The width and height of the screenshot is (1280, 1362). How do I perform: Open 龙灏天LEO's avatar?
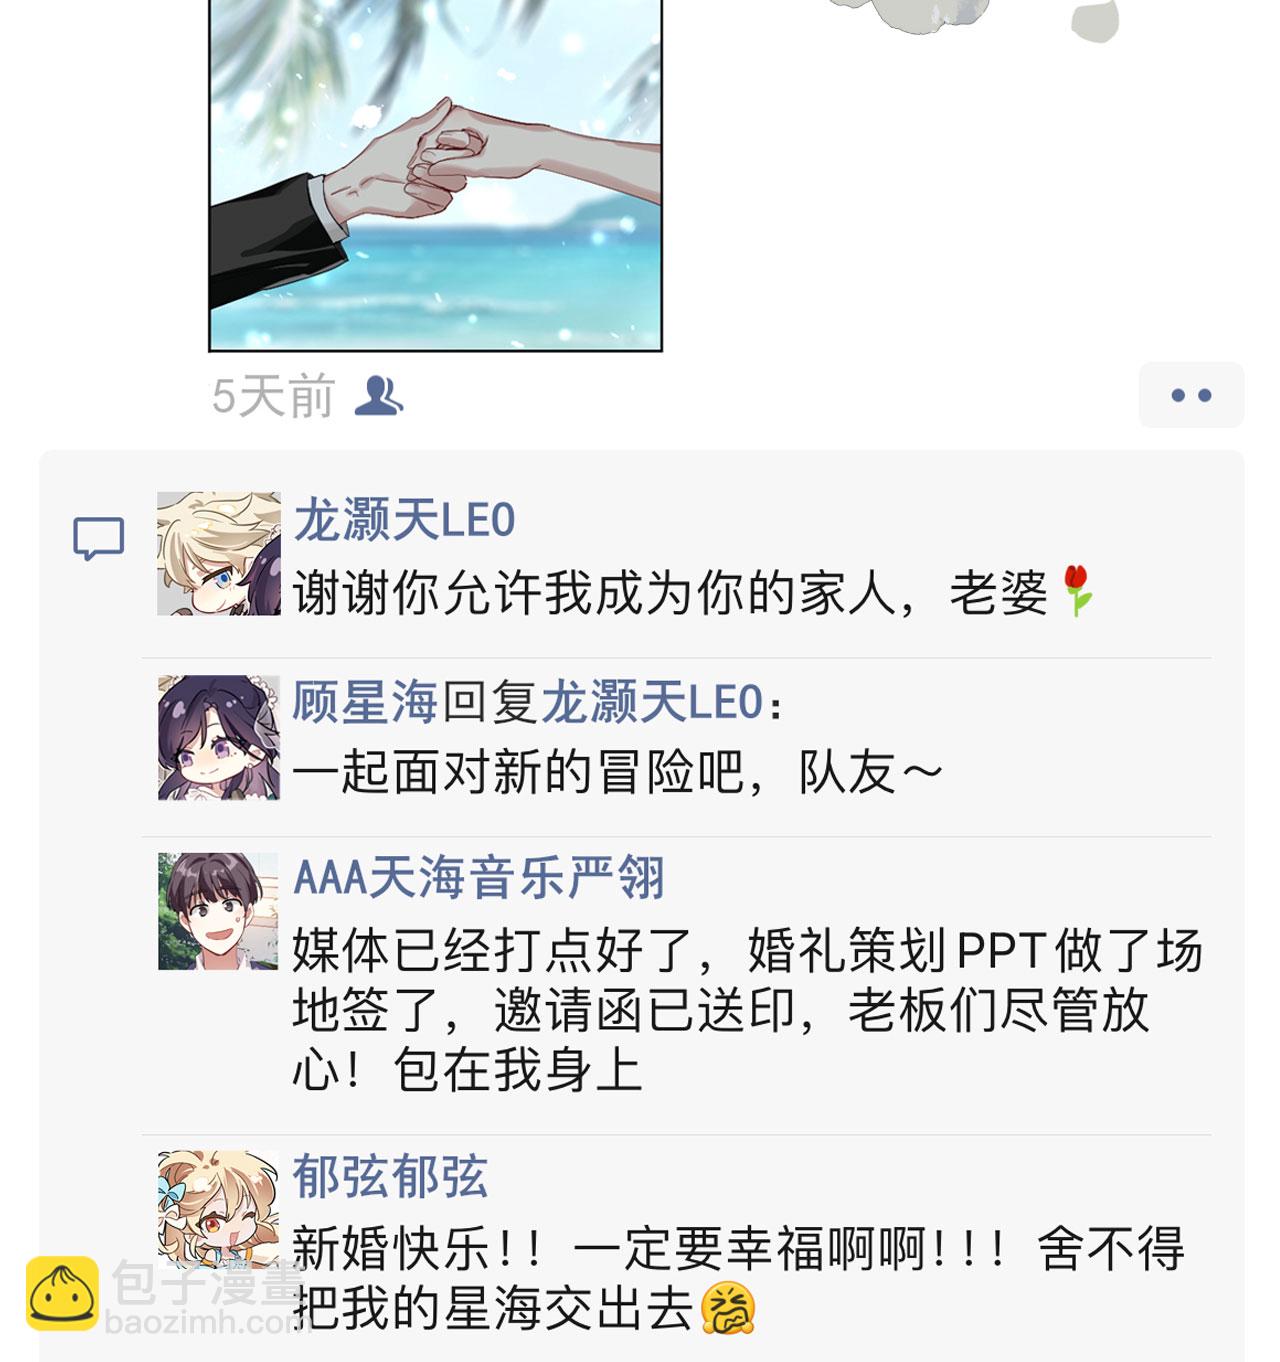tap(219, 553)
